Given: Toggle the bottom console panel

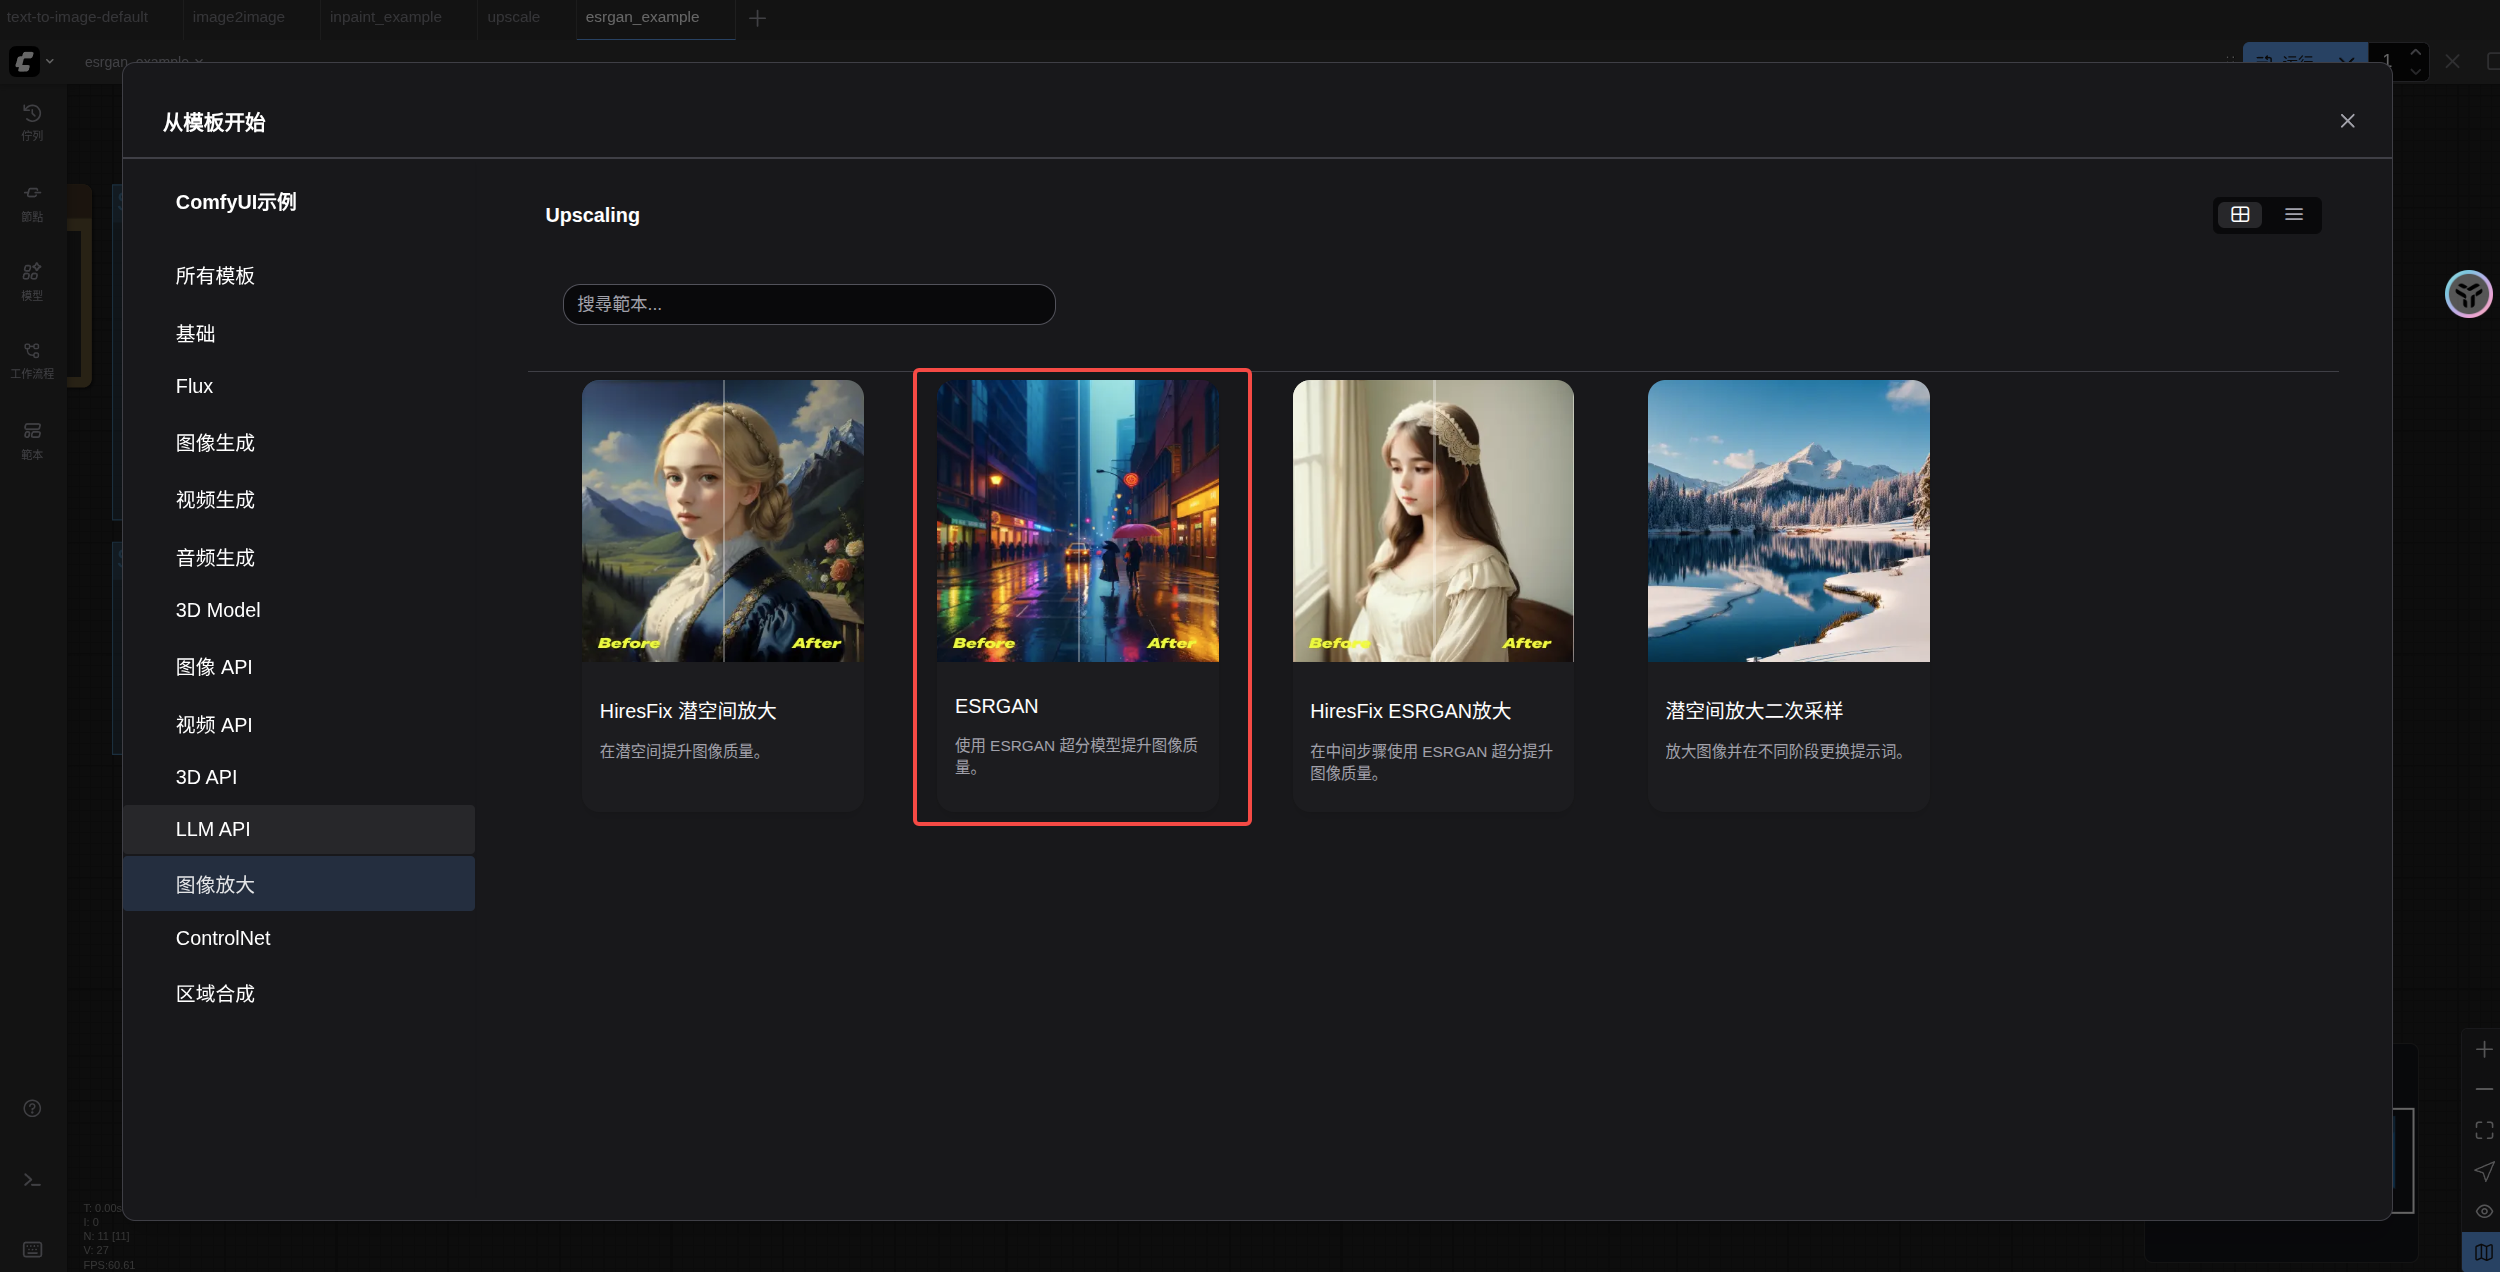Looking at the screenshot, I should [x=32, y=1180].
